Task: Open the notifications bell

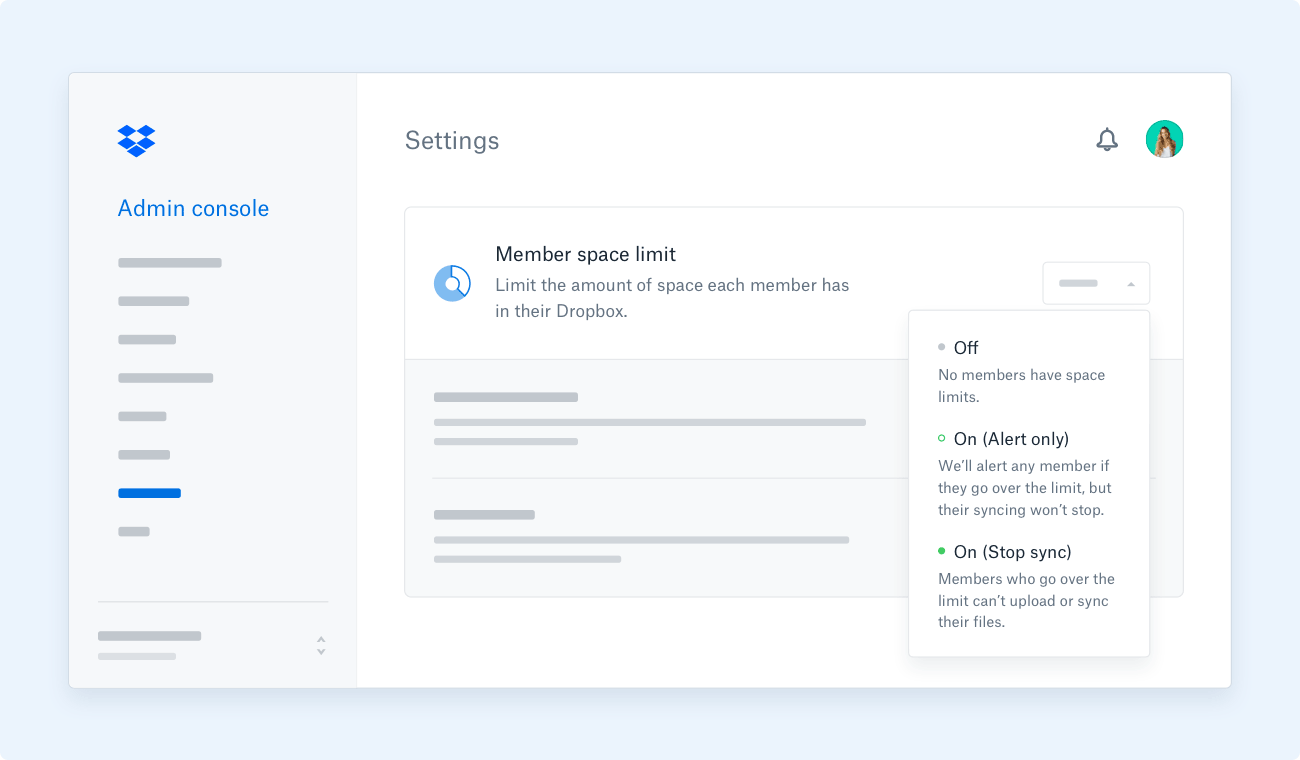Action: [x=1106, y=140]
